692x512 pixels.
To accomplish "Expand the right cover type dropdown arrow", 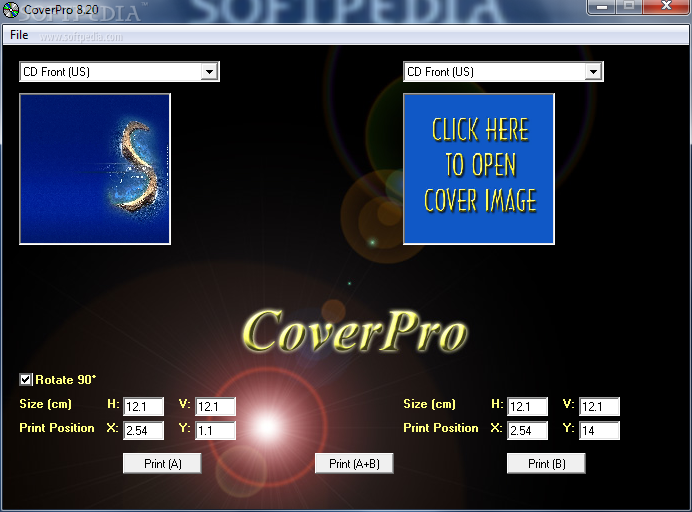I will 593,72.
